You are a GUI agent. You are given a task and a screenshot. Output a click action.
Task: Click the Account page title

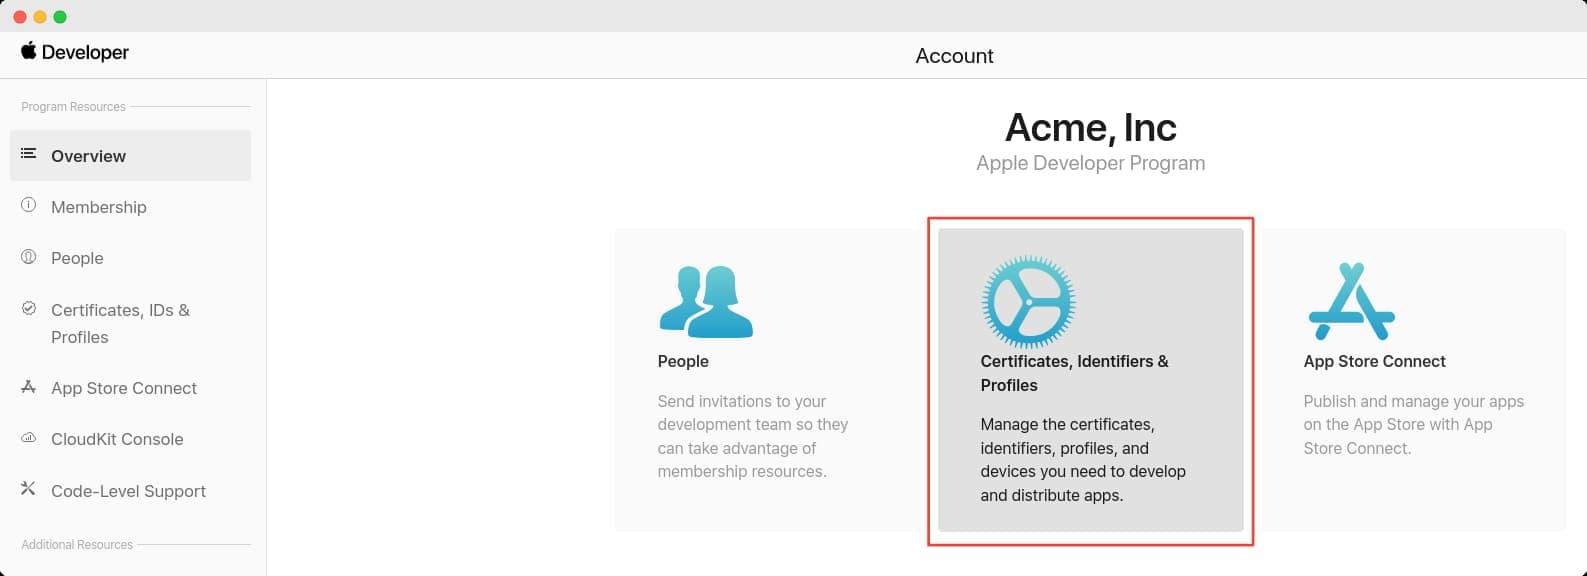point(954,56)
